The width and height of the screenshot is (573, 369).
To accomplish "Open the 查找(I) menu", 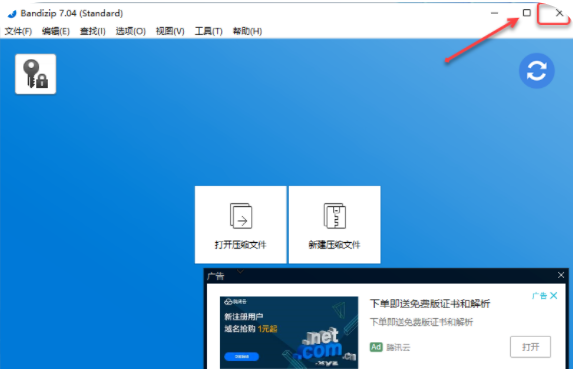I will 93,31.
